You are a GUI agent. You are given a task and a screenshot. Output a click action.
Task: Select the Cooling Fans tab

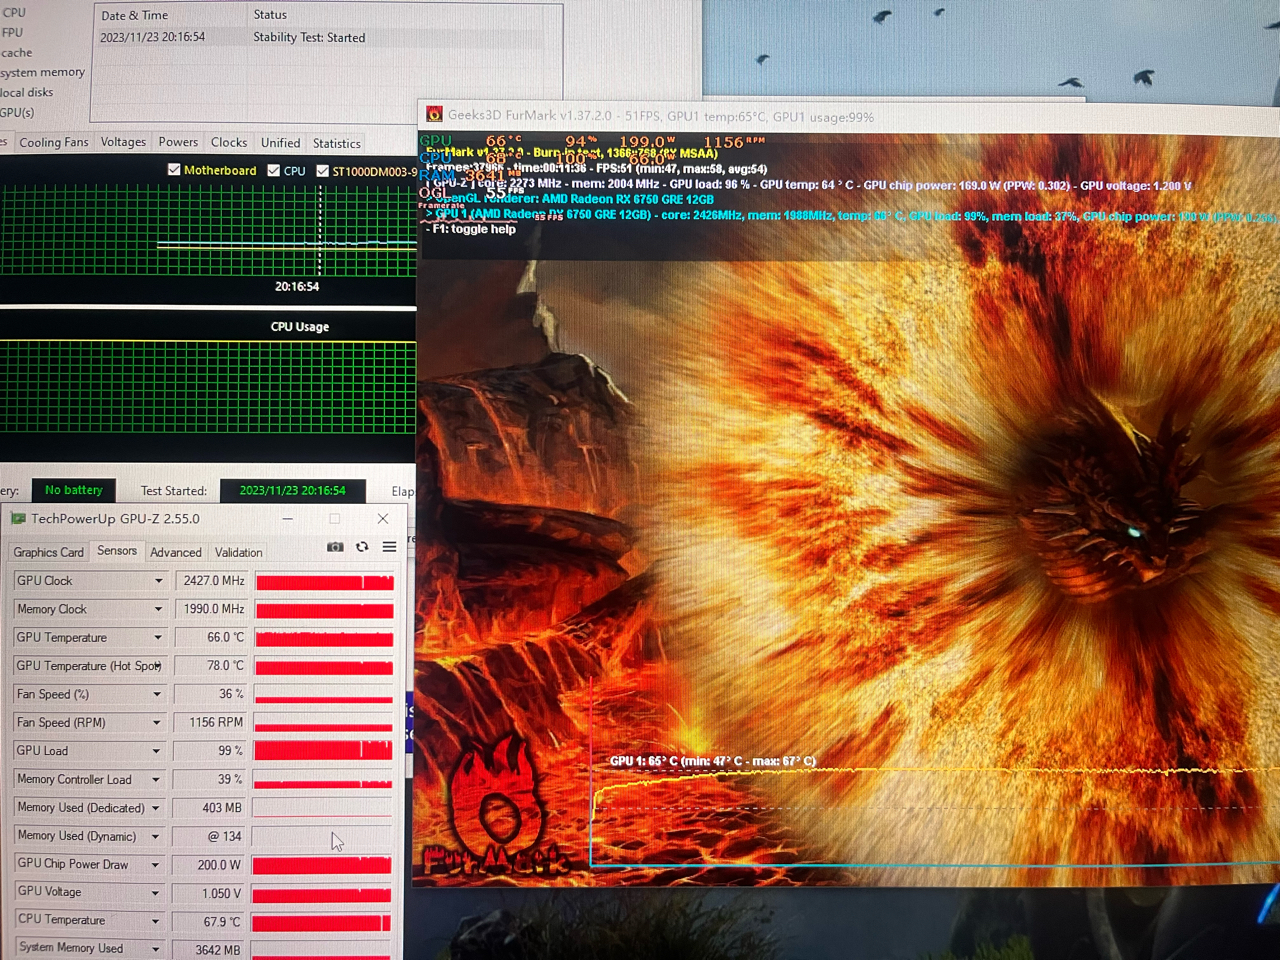(54, 143)
